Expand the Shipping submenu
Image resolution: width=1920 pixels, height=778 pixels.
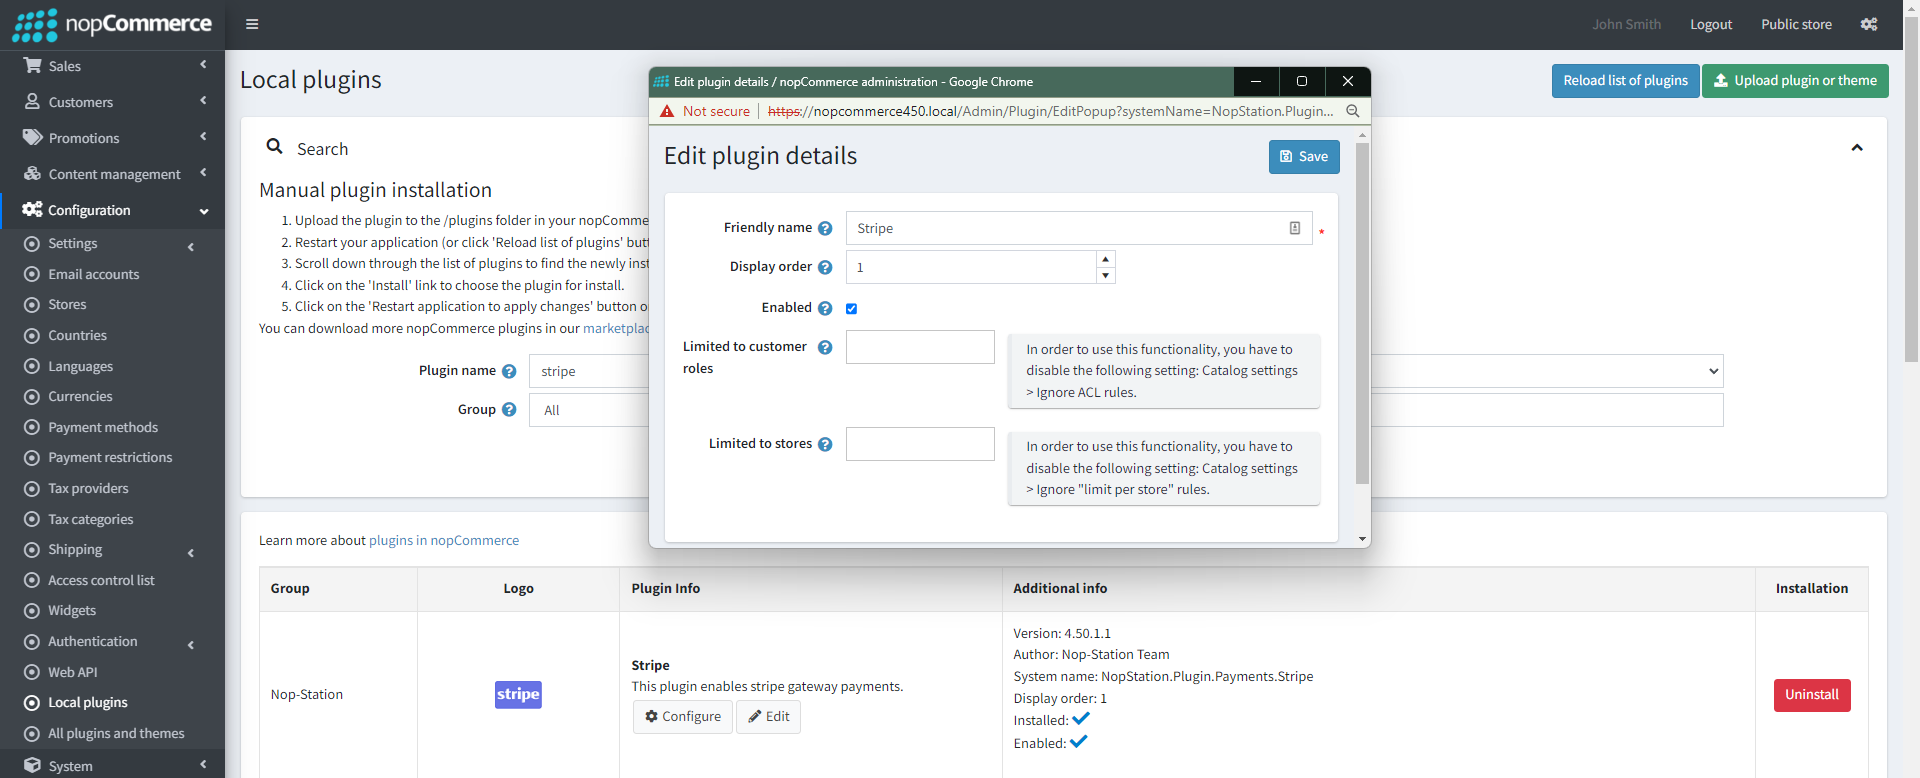[190, 552]
